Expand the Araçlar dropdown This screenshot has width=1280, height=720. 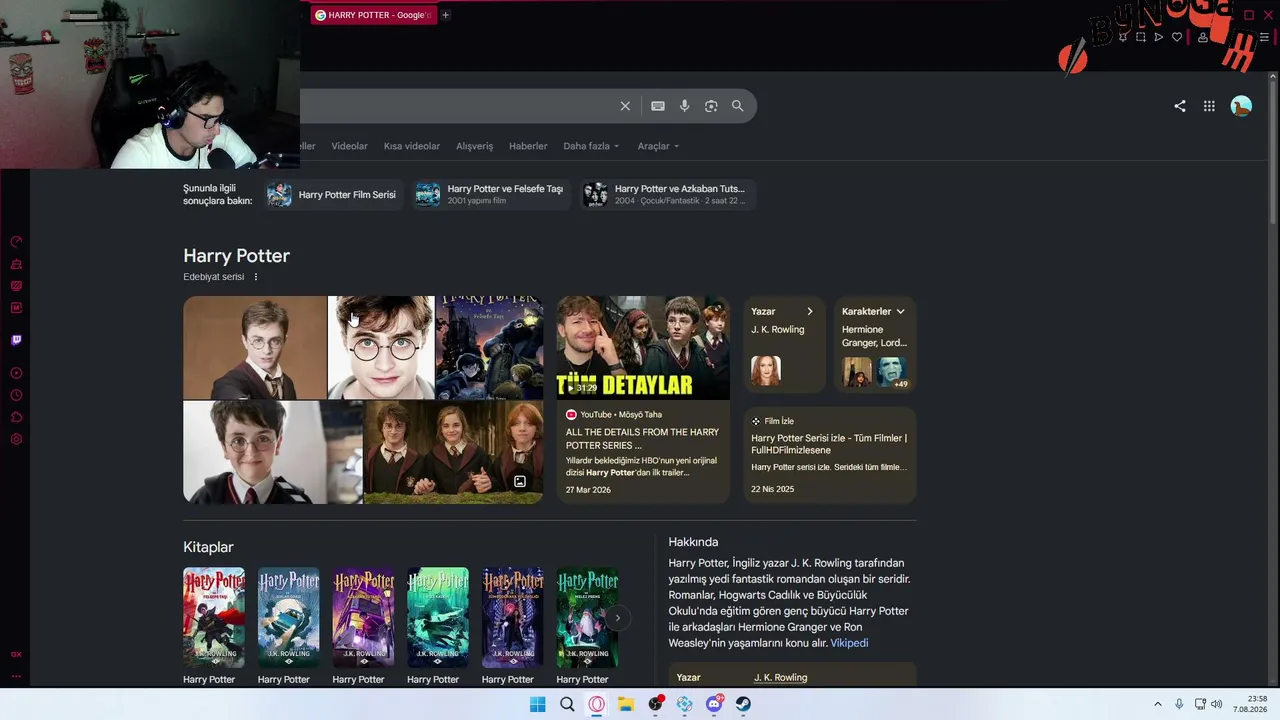[658, 146]
